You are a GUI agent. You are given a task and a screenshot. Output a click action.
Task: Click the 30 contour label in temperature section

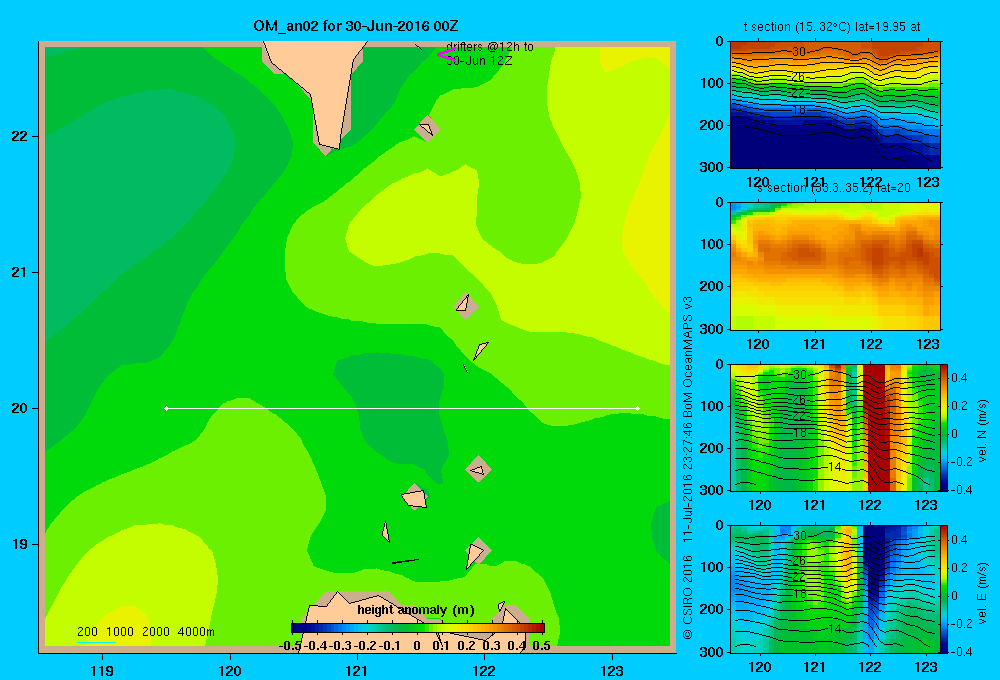click(x=799, y=52)
